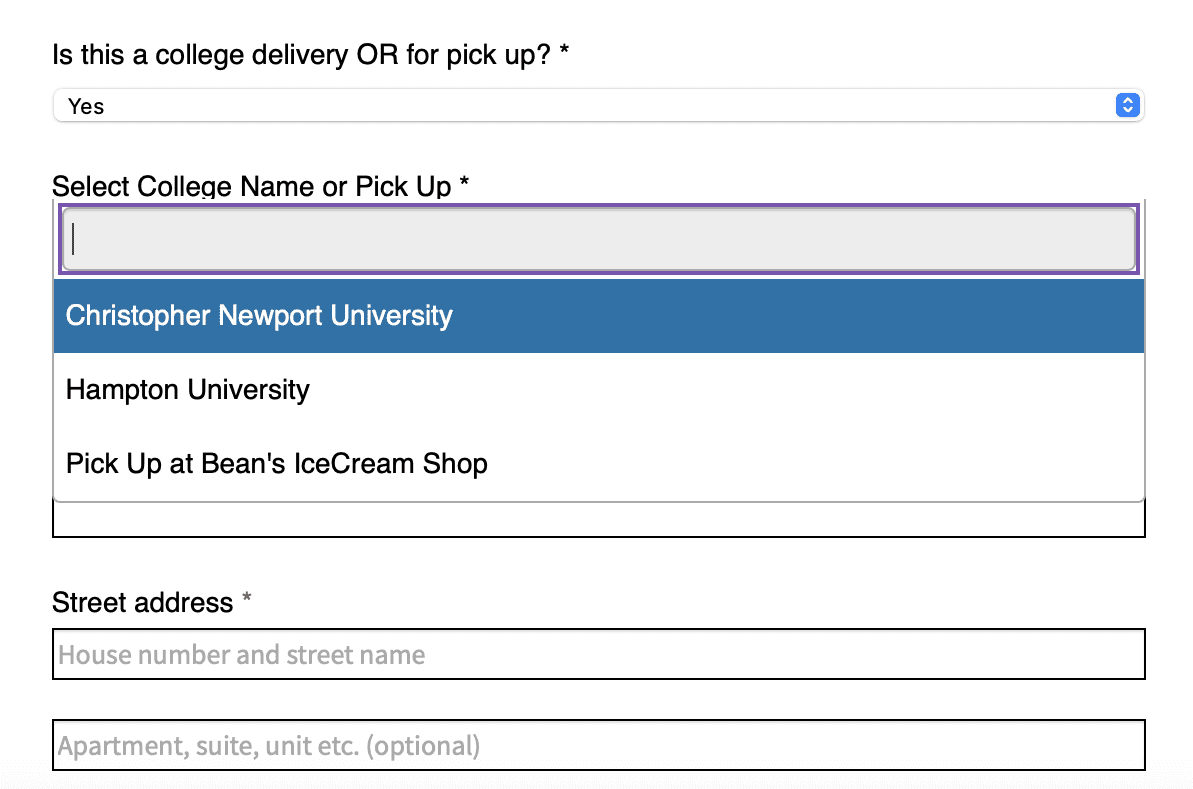Click the 'House number and street name' placeholder
Screen dimensions: 1193x789
[x=242, y=655]
